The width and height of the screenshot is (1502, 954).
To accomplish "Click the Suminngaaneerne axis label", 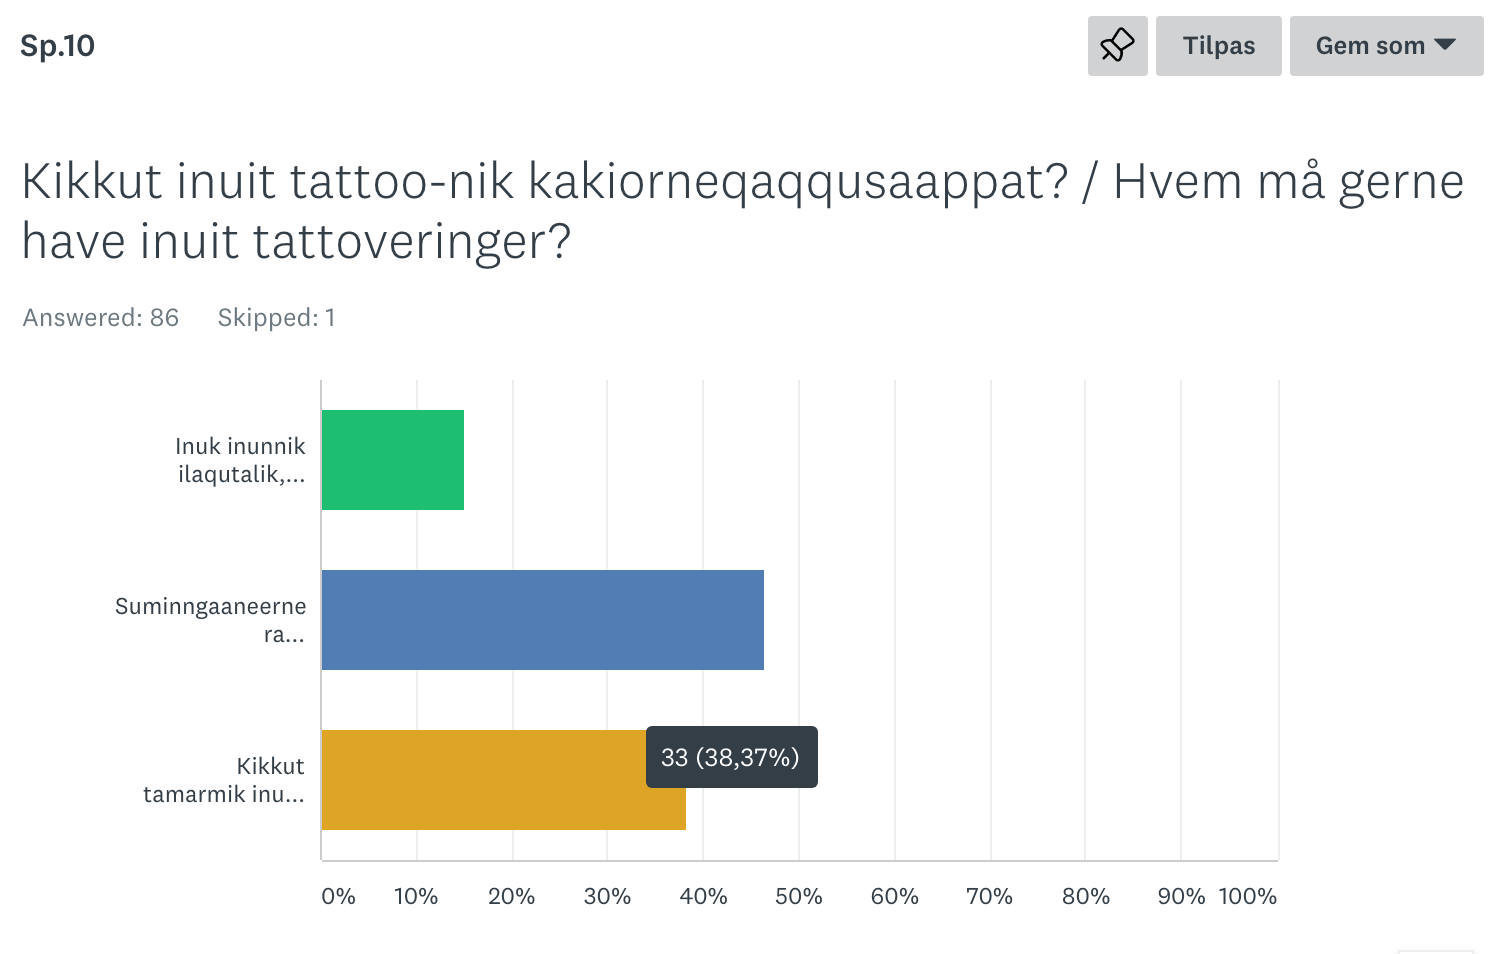I will [210, 620].
